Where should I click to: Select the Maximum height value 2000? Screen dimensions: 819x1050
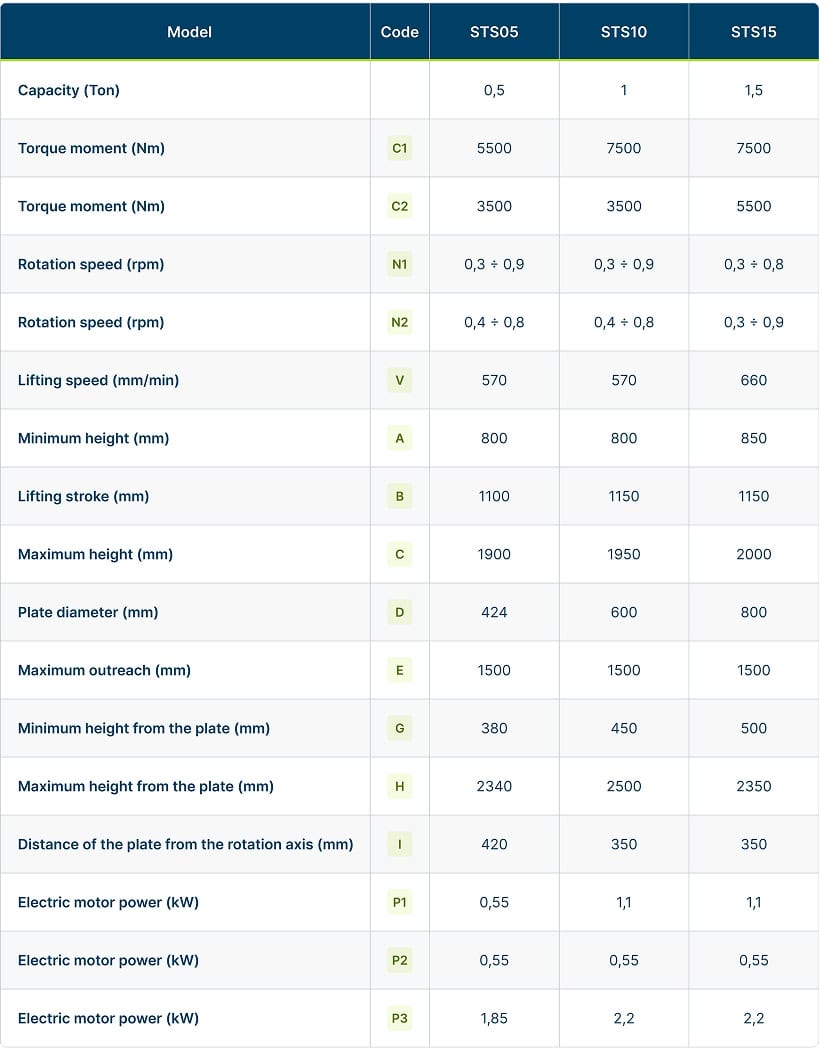coord(754,554)
